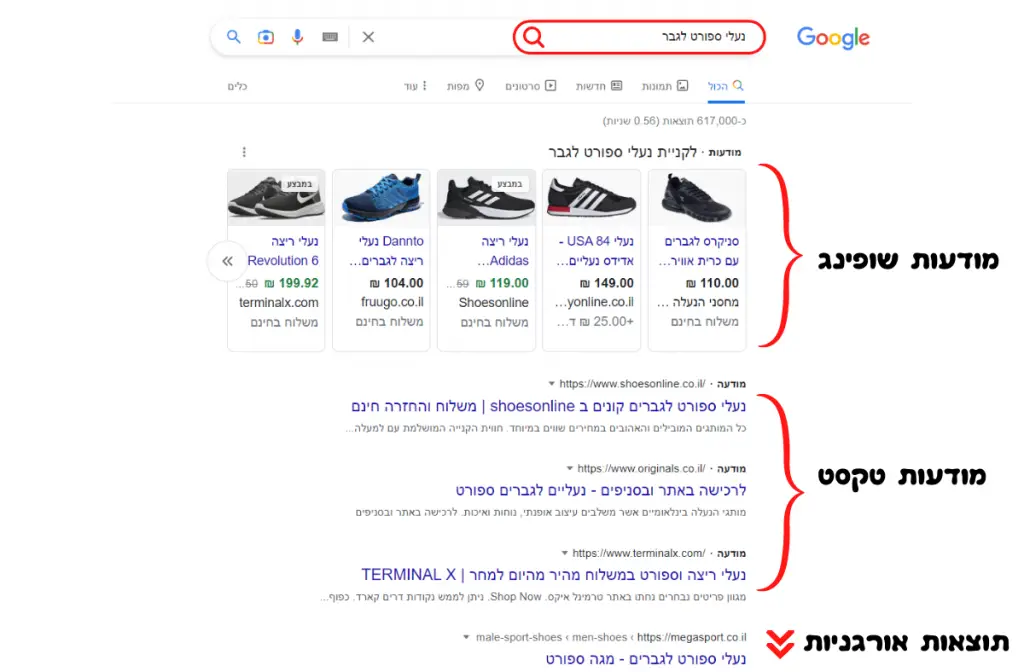Screen dimensions: 1024x672
Task: Start voice search with microphone icon
Action: (297, 37)
